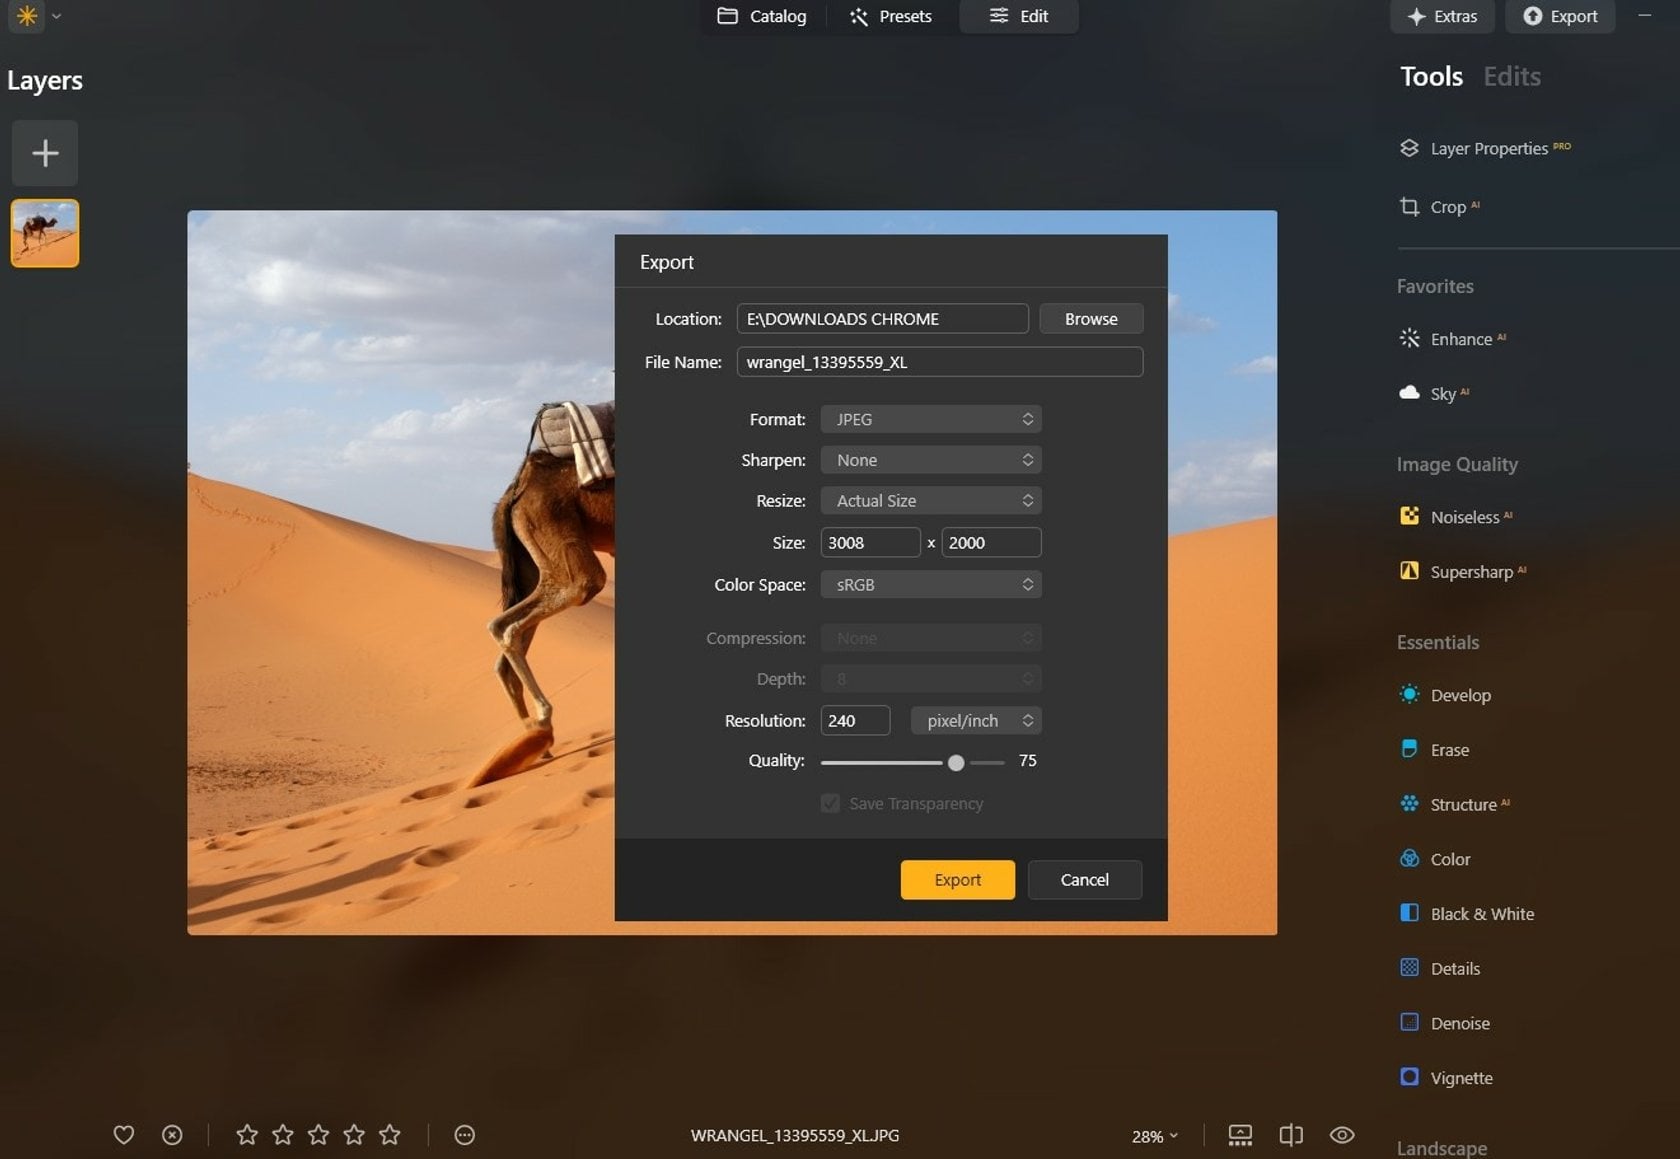Open the Crop tool
The width and height of the screenshot is (1680, 1159).
[x=1447, y=207]
